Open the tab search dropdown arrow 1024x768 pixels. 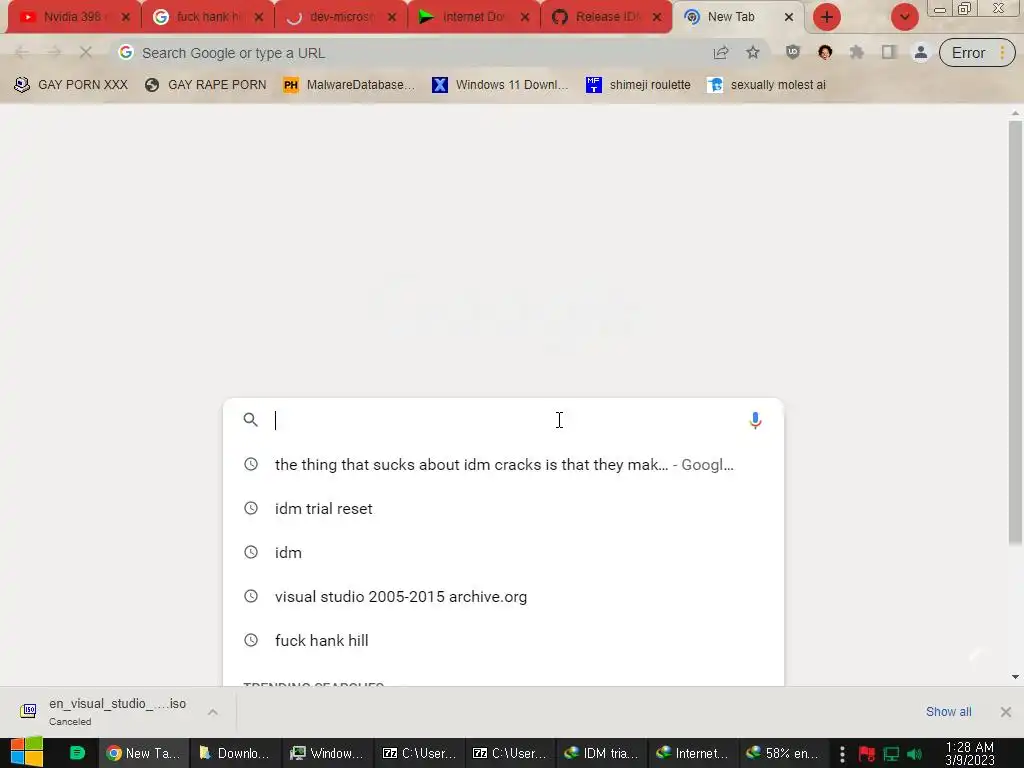pos(904,17)
